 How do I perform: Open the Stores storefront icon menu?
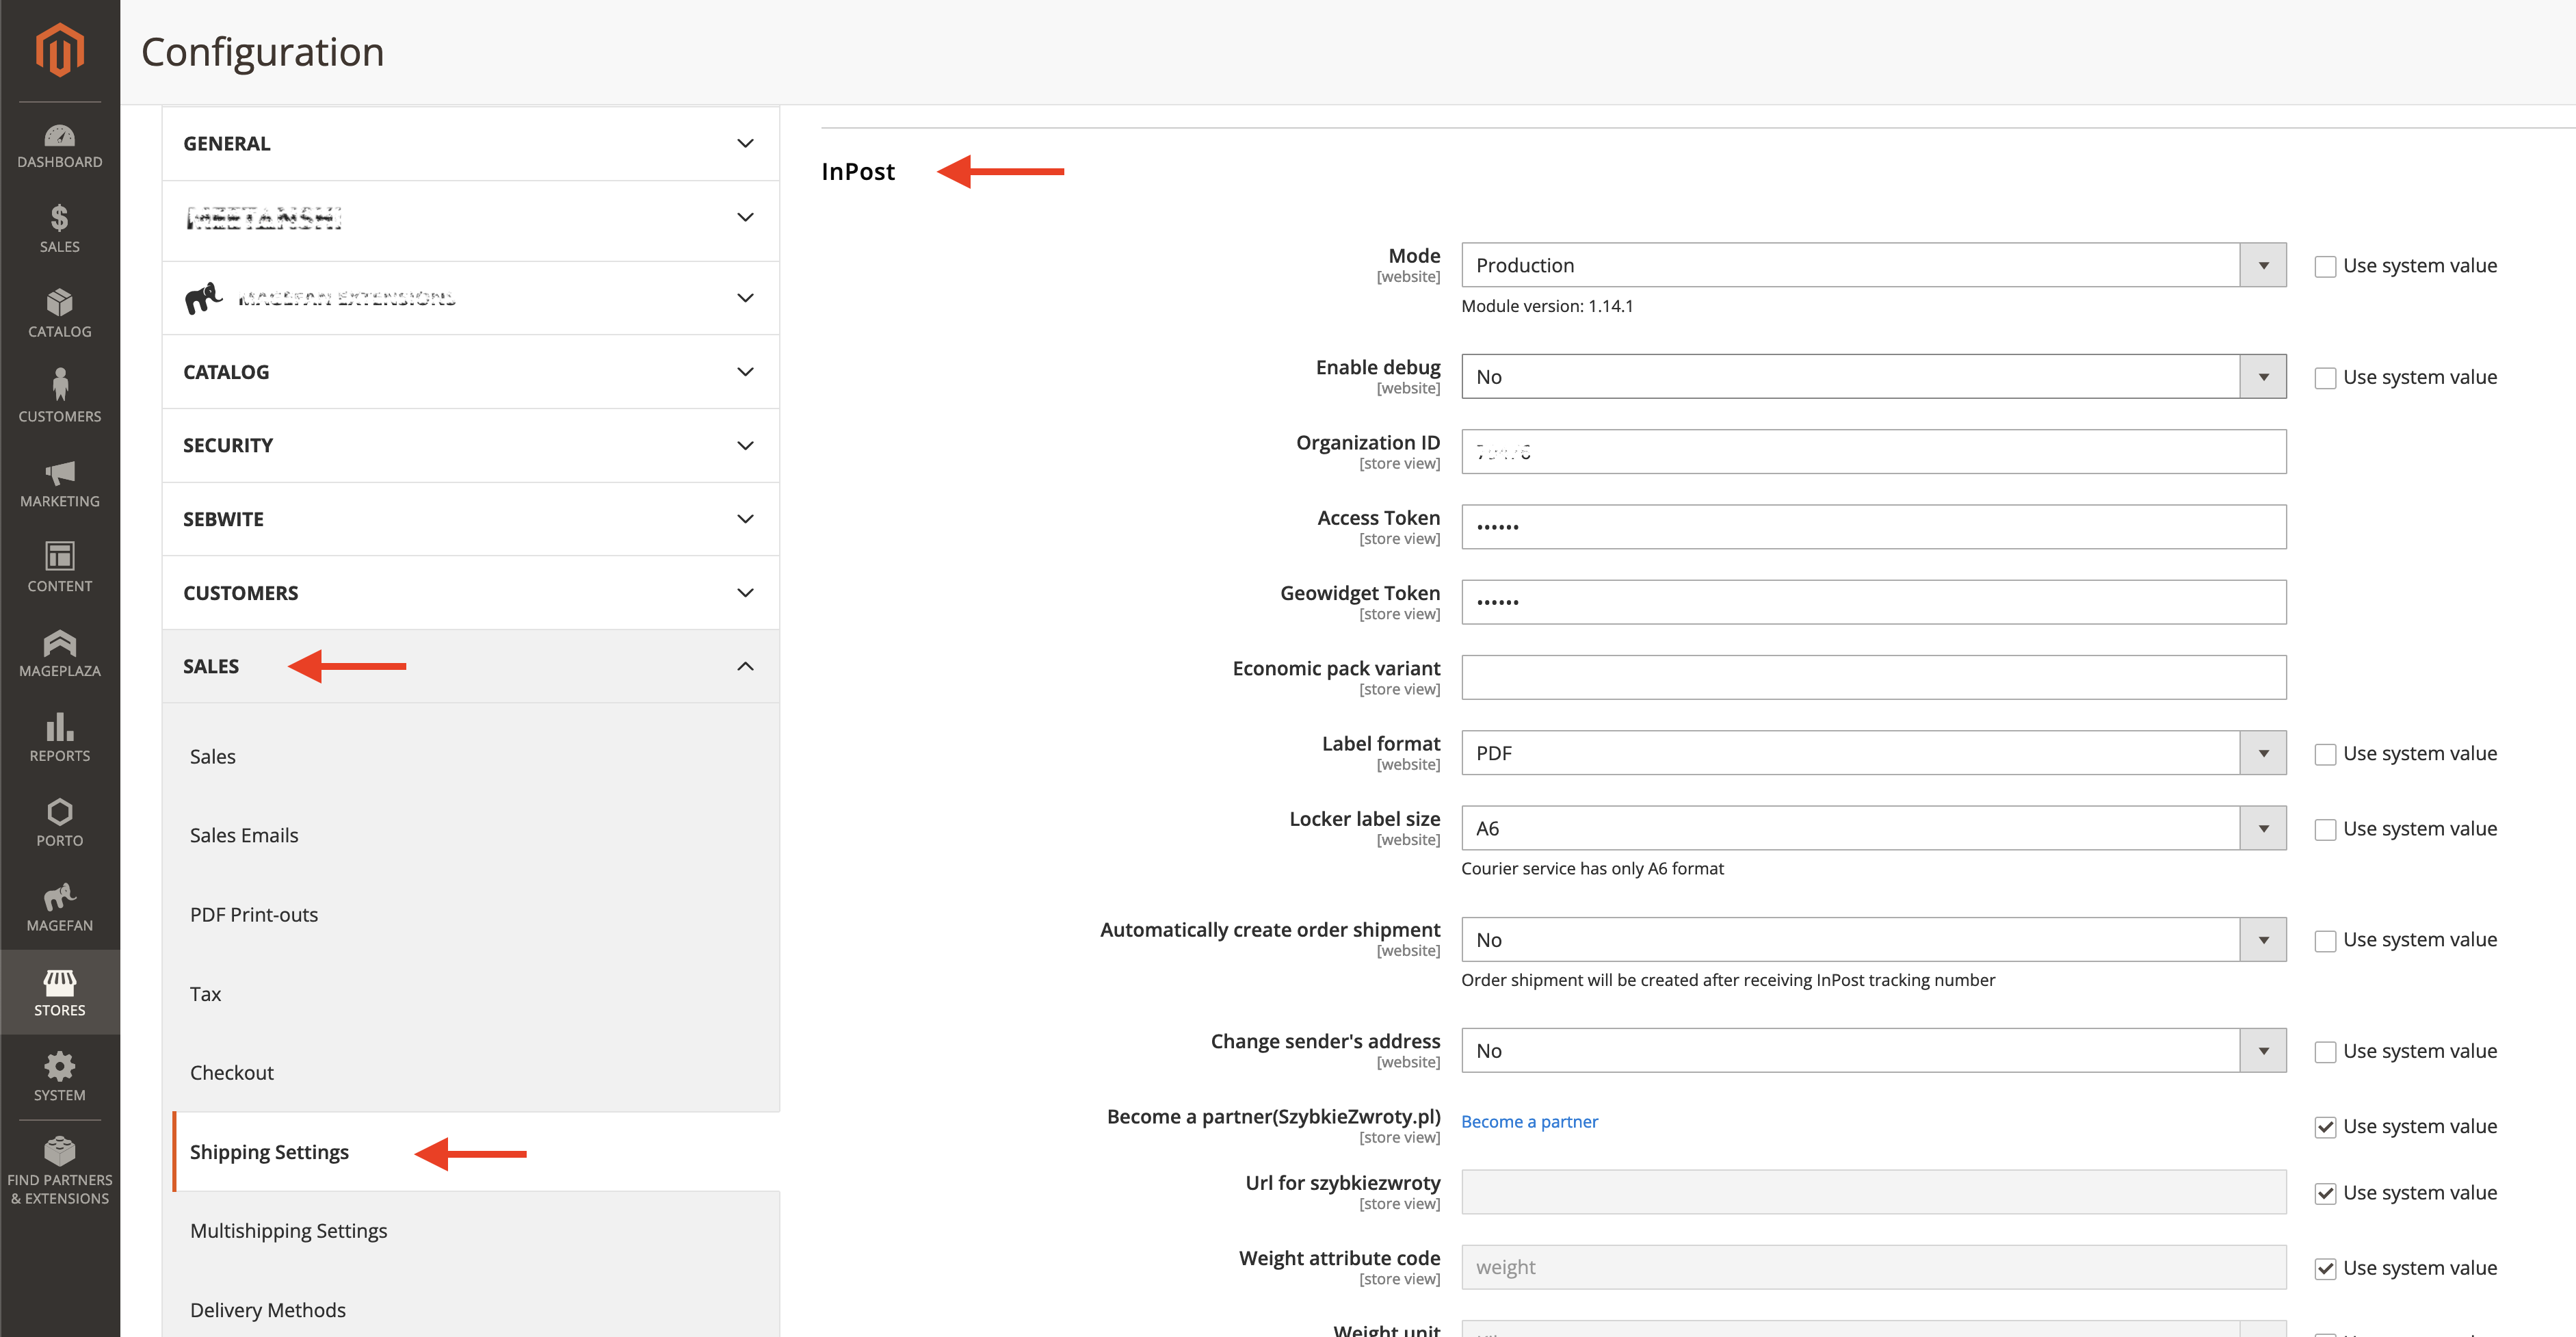pyautogui.click(x=59, y=992)
